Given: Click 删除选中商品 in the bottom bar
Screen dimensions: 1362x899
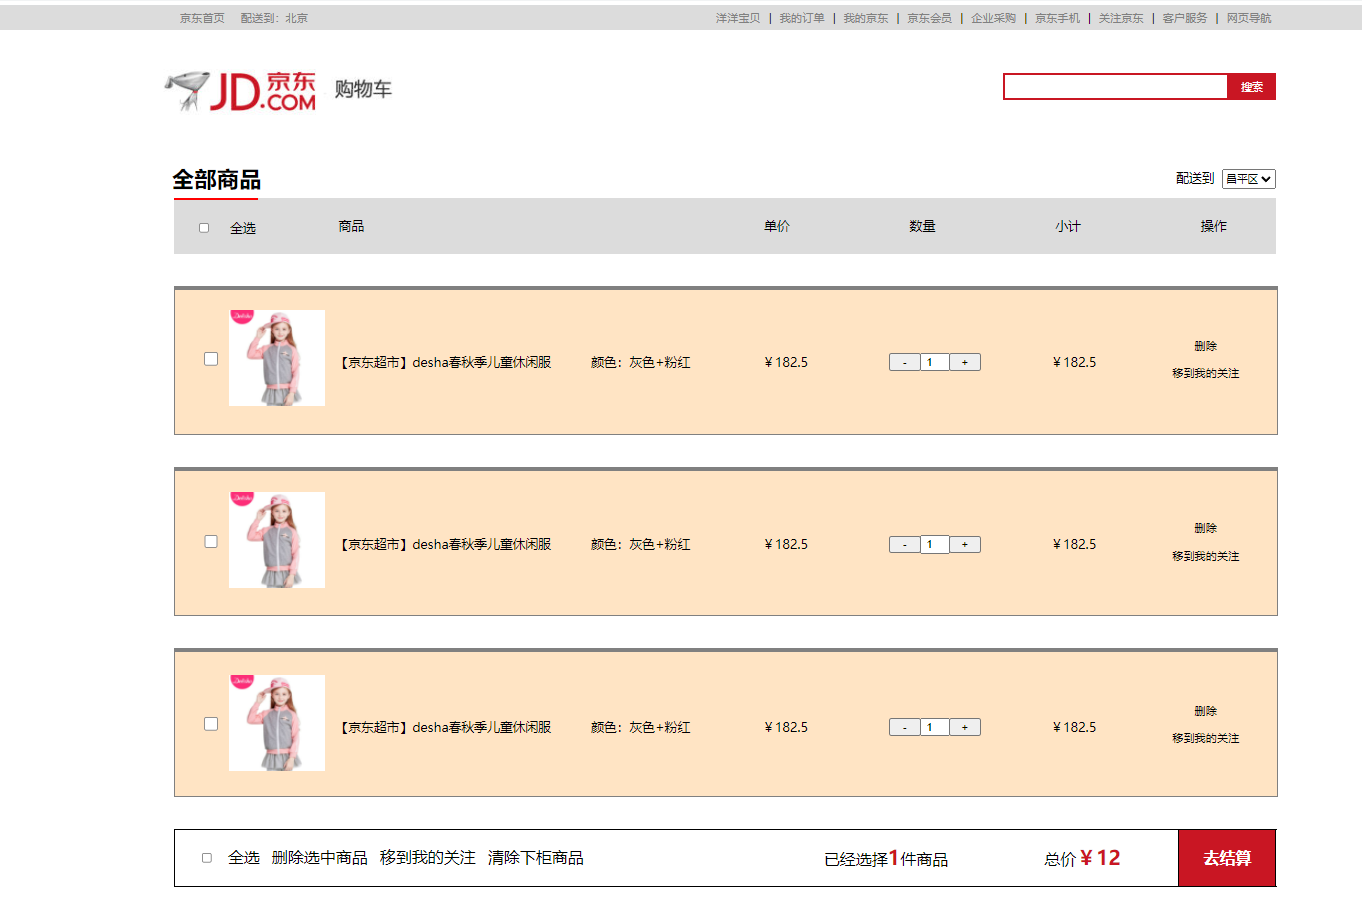Looking at the screenshot, I should tap(320, 858).
